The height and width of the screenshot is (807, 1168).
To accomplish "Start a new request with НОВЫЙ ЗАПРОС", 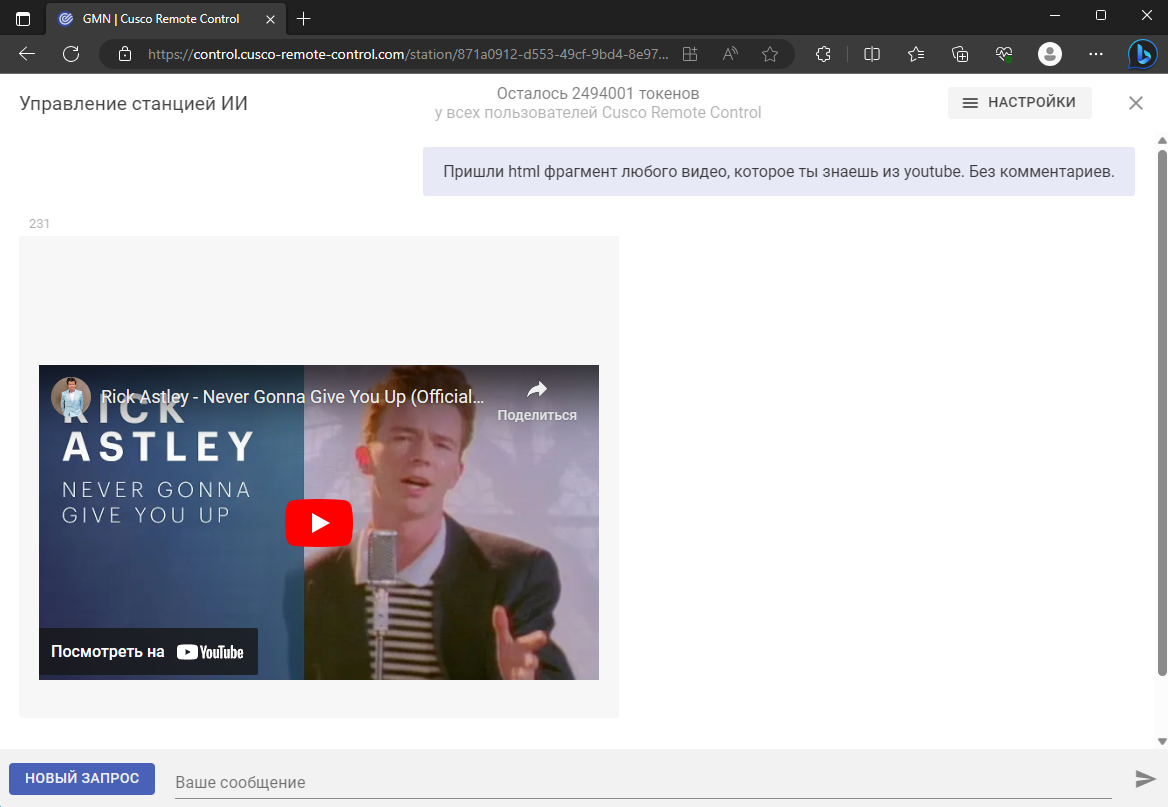I will pyautogui.click(x=82, y=778).
